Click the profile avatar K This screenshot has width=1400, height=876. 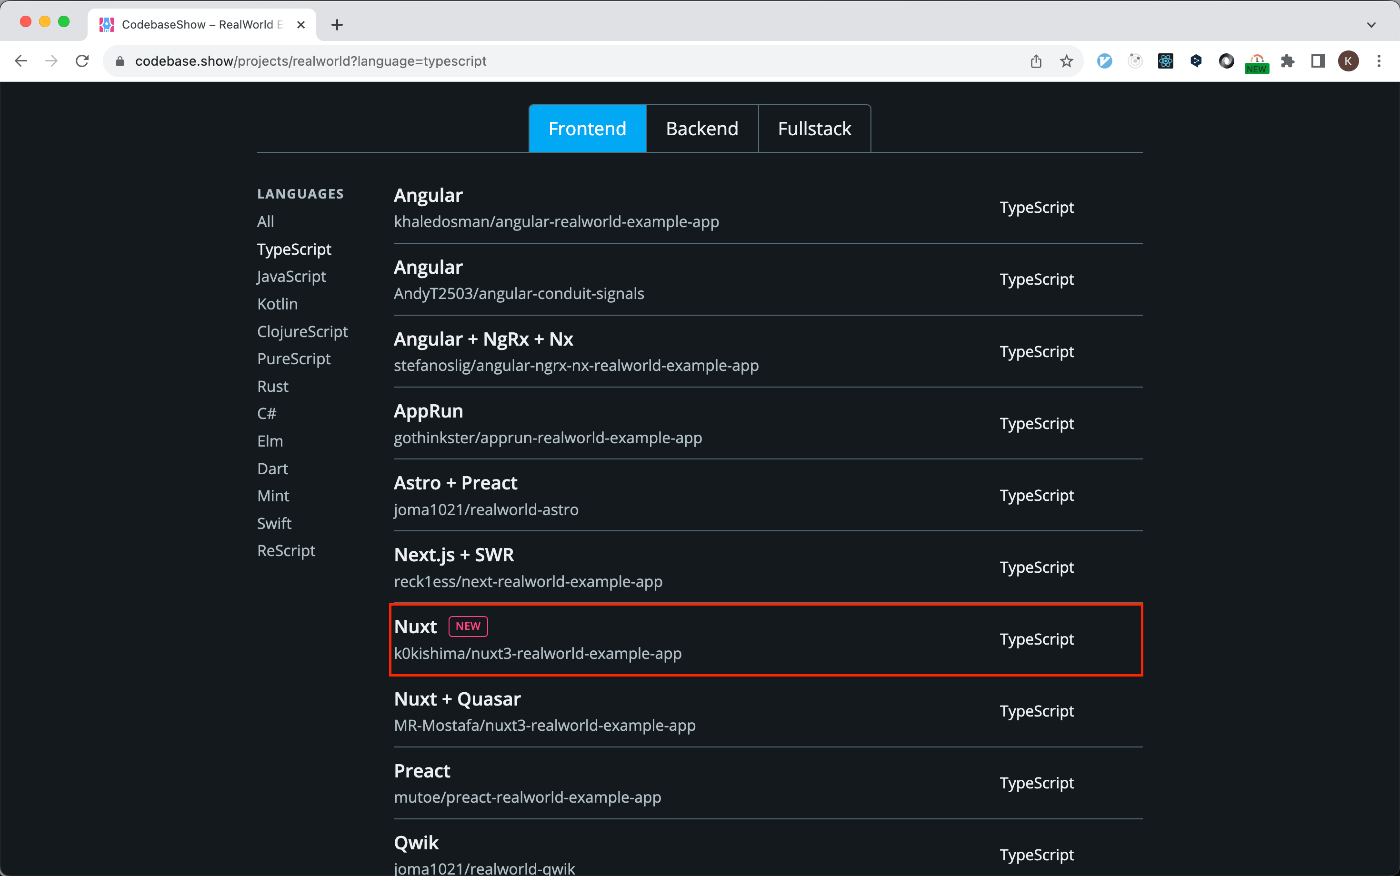point(1349,61)
